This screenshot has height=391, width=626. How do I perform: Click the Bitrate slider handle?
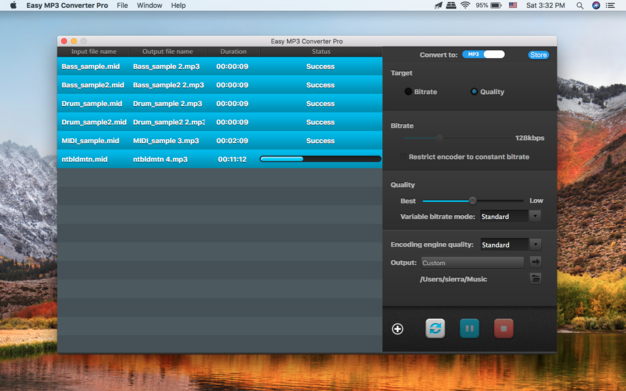tap(439, 138)
